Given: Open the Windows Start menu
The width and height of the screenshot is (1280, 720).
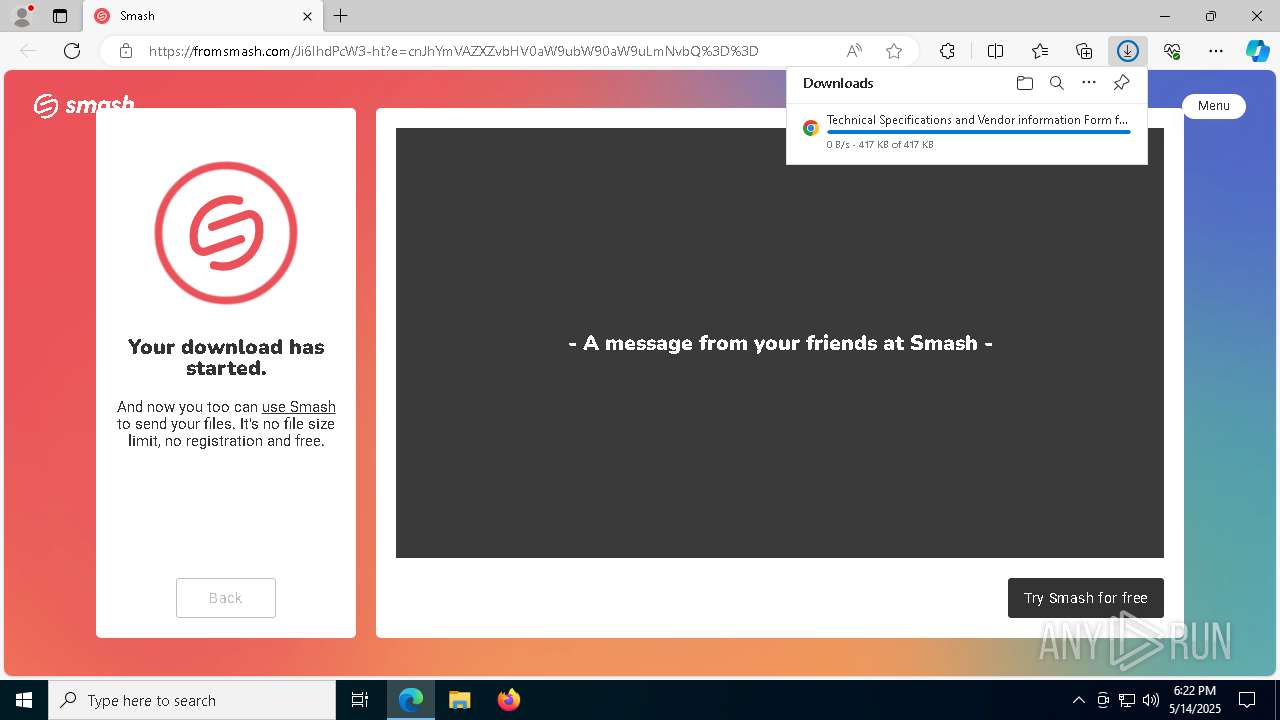Looking at the screenshot, I should click(24, 700).
